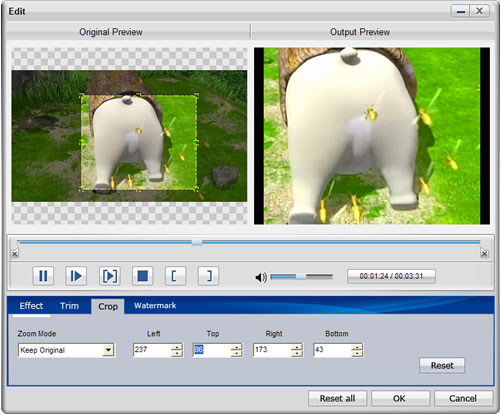Increase the Top crop value

coord(237,347)
